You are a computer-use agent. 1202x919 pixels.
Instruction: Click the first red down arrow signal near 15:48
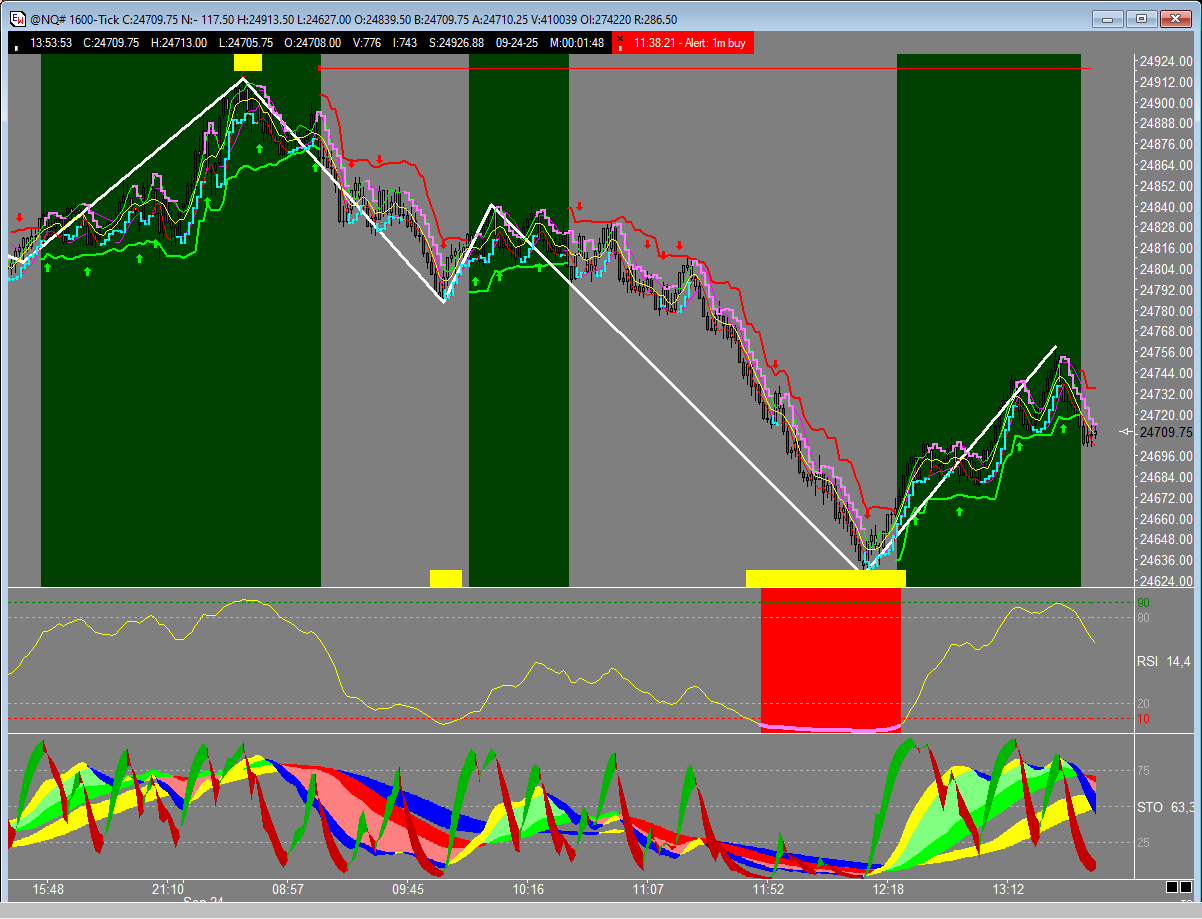coord(20,217)
